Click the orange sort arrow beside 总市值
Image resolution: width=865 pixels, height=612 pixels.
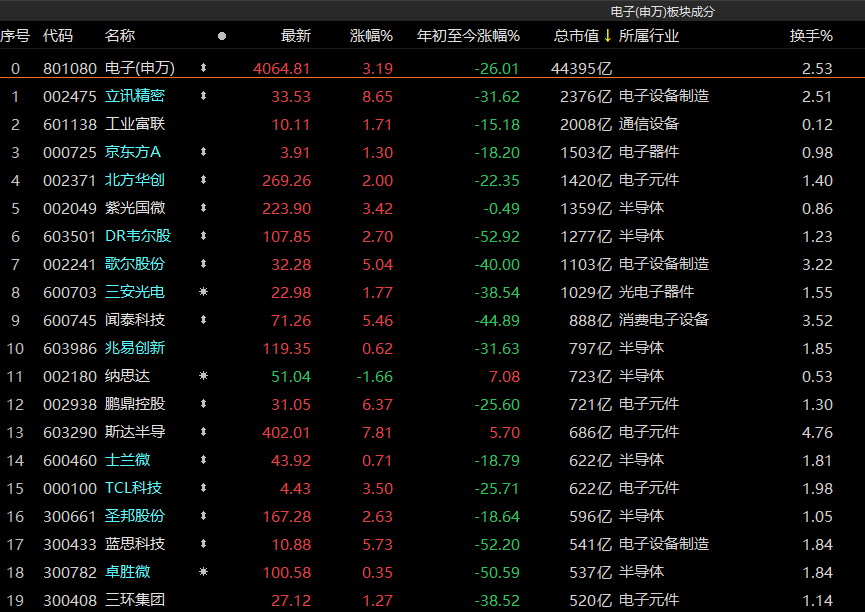click(607, 36)
